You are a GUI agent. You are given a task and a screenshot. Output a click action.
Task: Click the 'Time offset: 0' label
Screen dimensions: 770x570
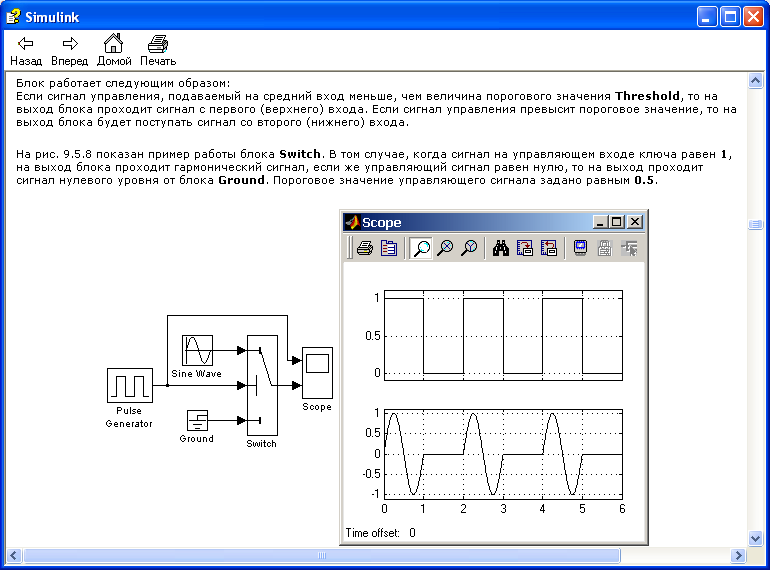tap(381, 533)
